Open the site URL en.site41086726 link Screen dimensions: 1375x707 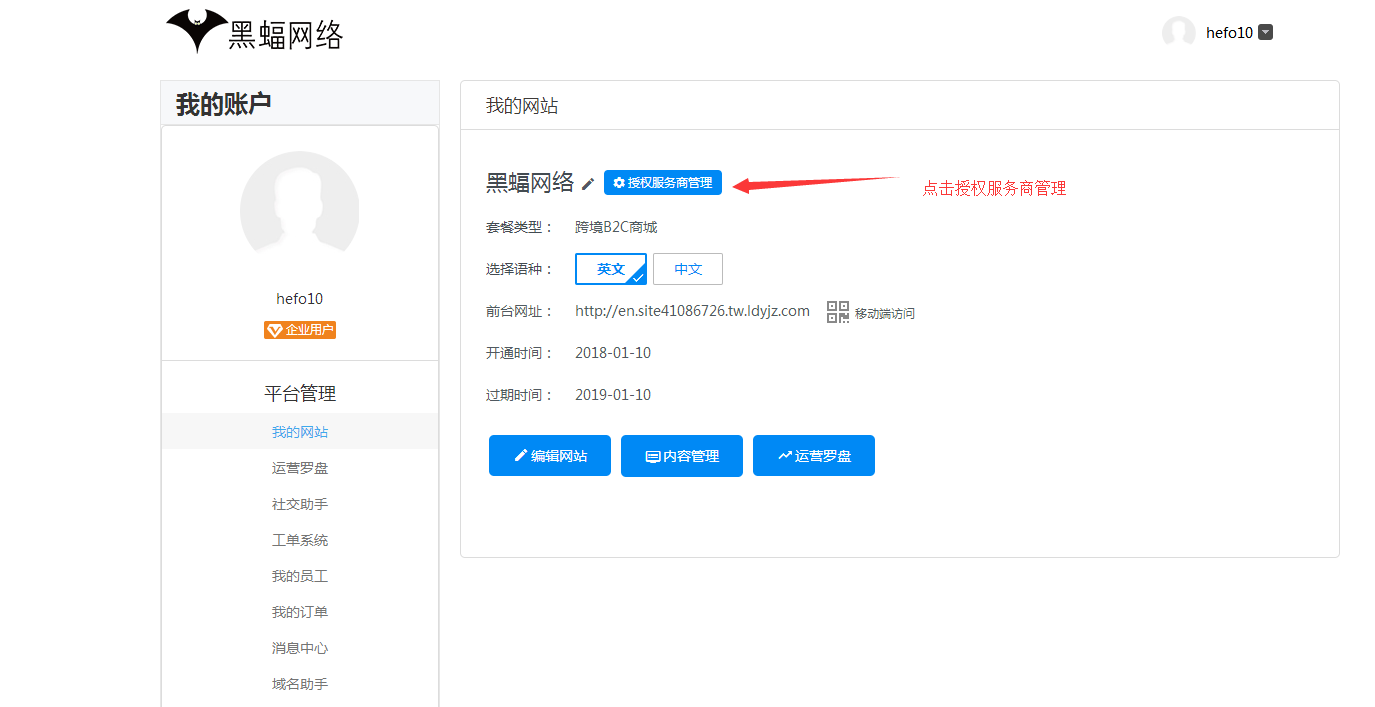click(x=692, y=311)
